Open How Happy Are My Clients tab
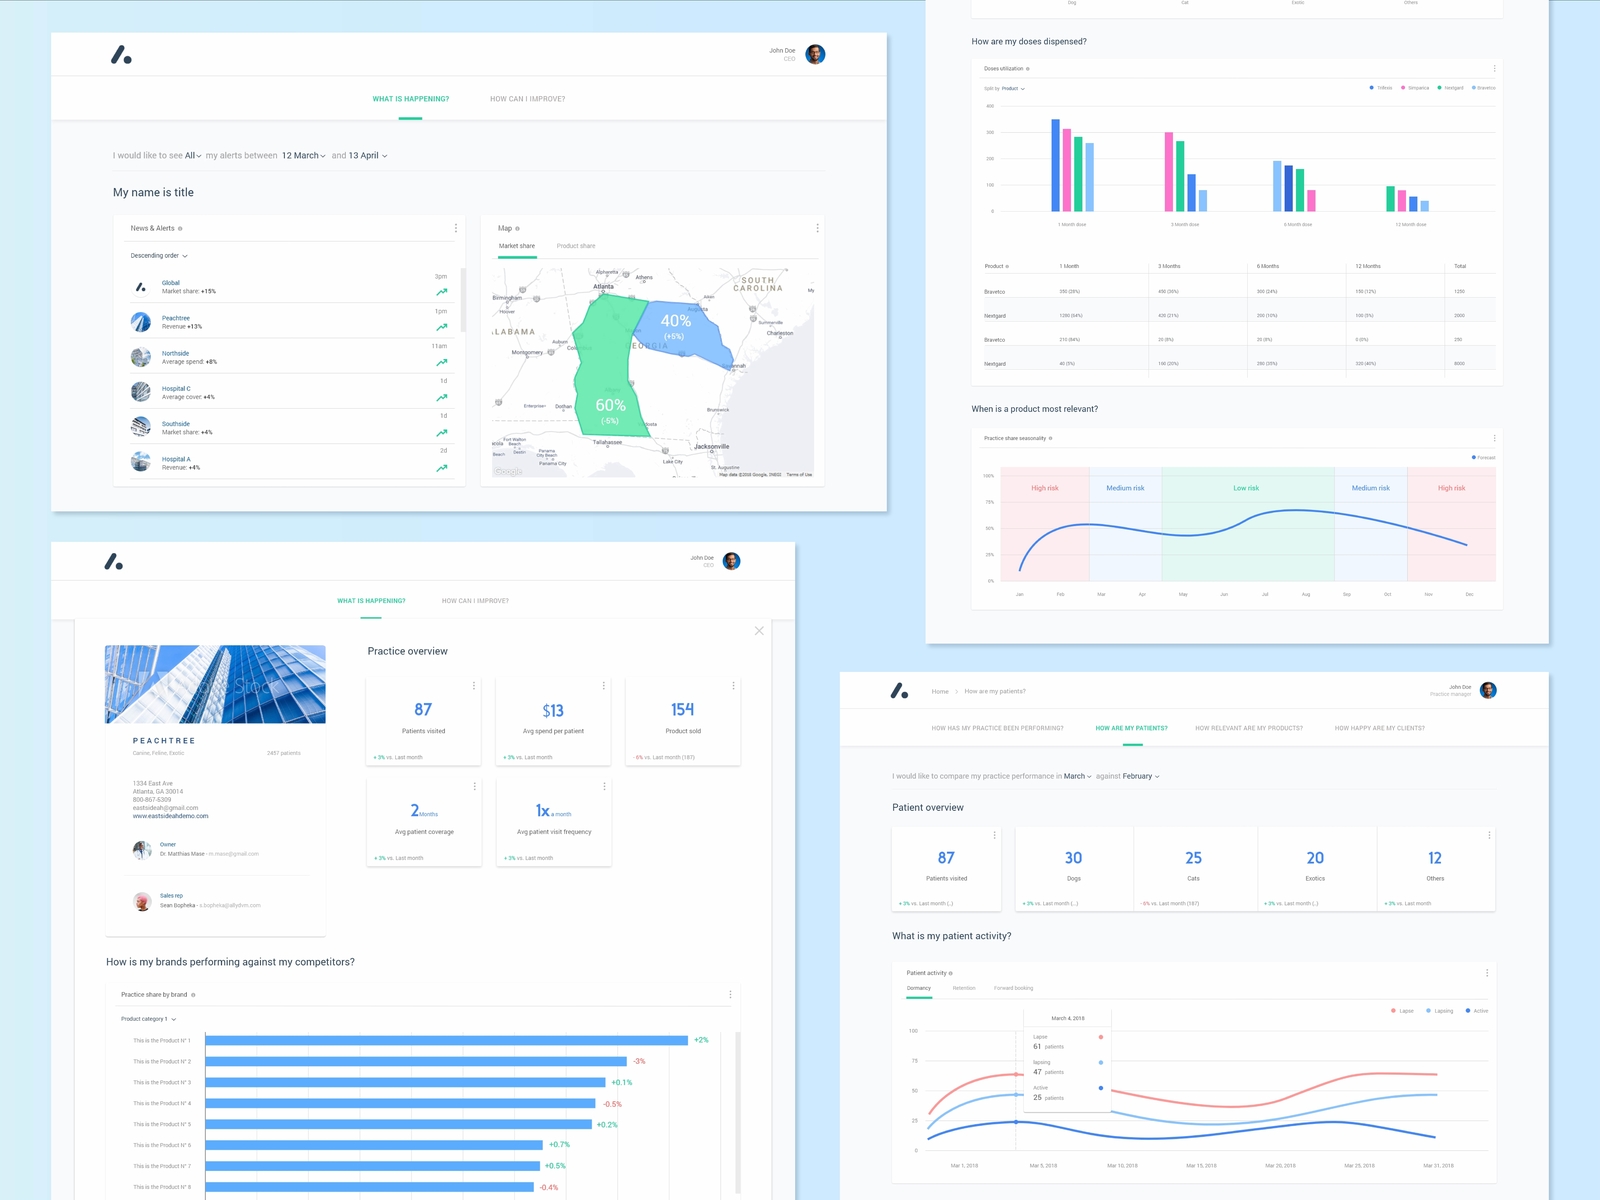 coord(1380,728)
